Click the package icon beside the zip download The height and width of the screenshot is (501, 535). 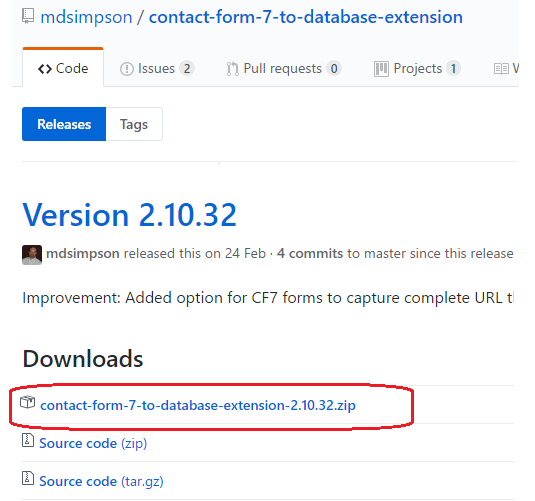[27, 402]
